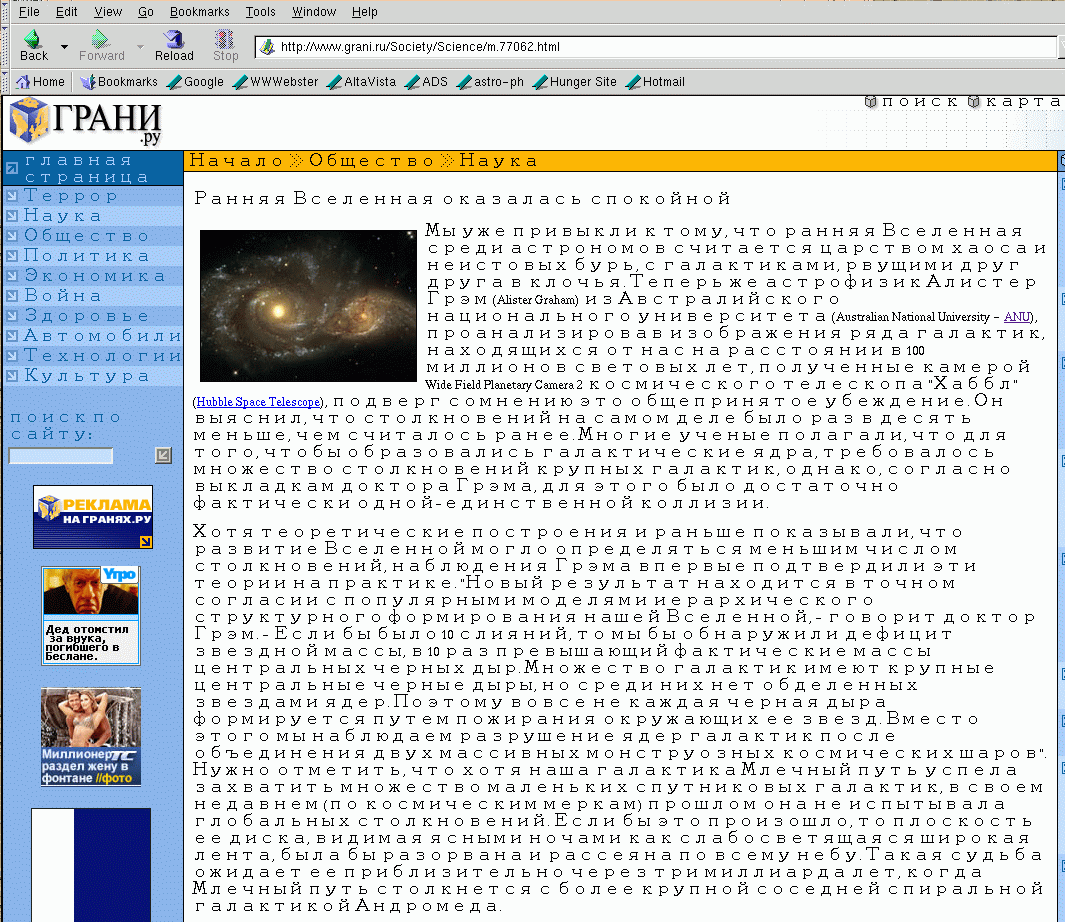Open the Технологии section
1065x922 pixels.
pyautogui.click(x=103, y=355)
